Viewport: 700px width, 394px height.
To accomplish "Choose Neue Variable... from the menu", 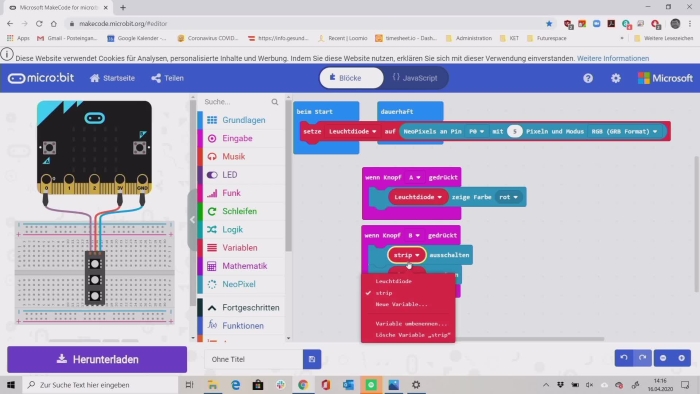I will point(401,304).
